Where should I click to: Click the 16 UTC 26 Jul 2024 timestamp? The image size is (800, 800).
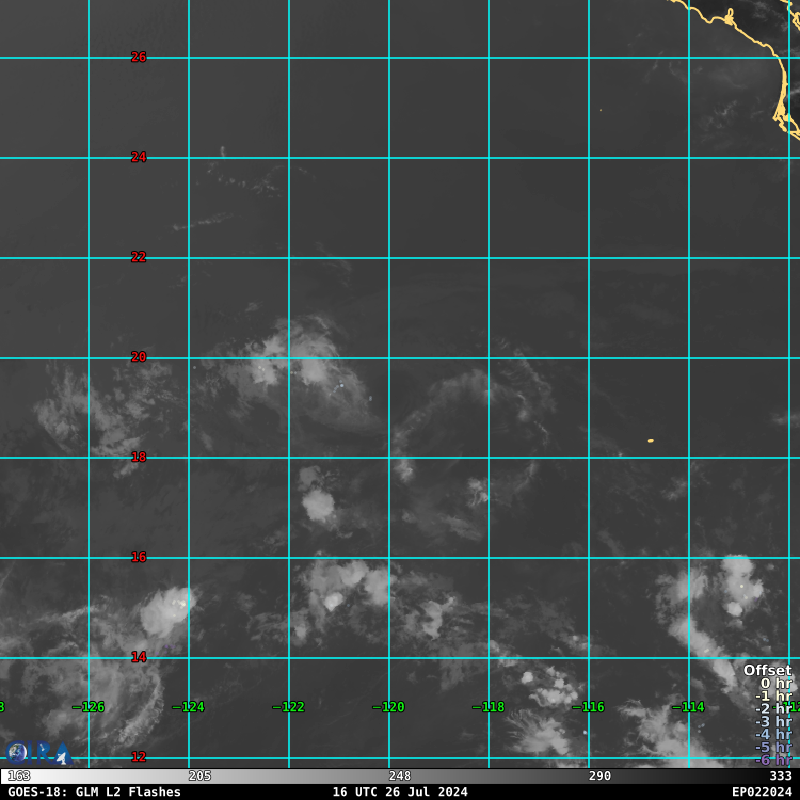pos(400,792)
